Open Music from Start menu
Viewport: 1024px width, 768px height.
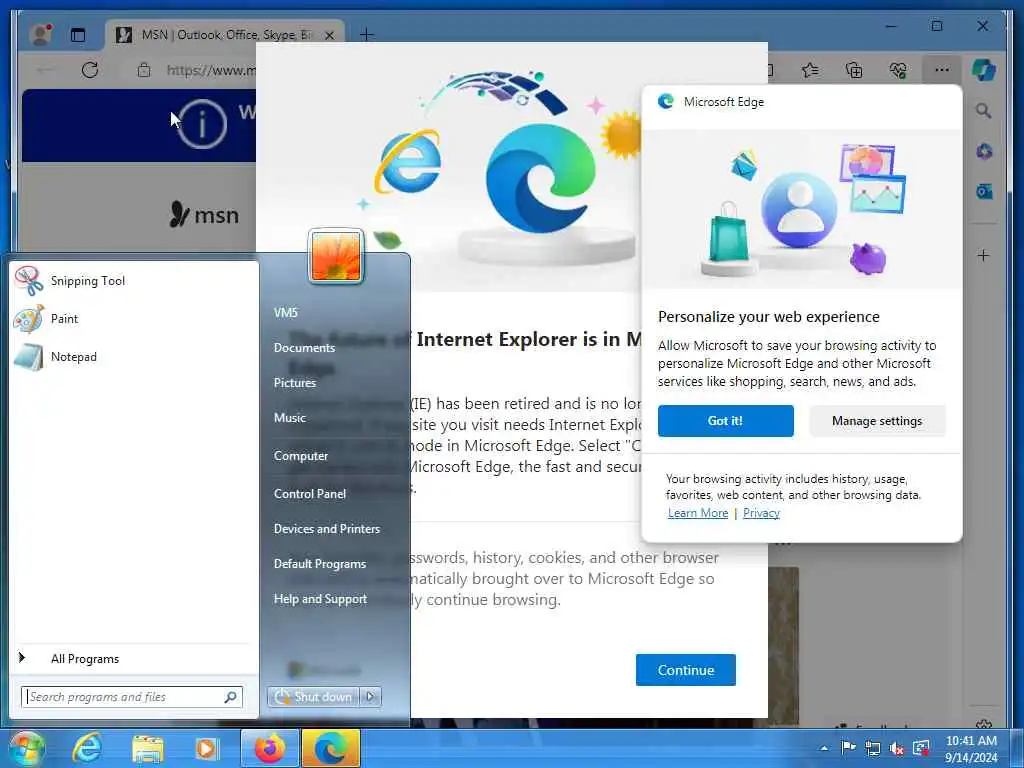290,417
